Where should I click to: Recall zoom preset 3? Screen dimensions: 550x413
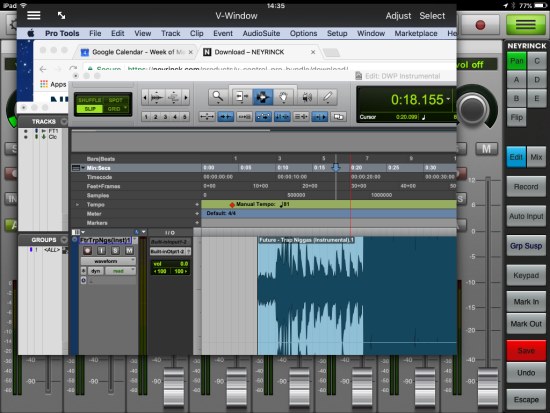[x=165, y=117]
